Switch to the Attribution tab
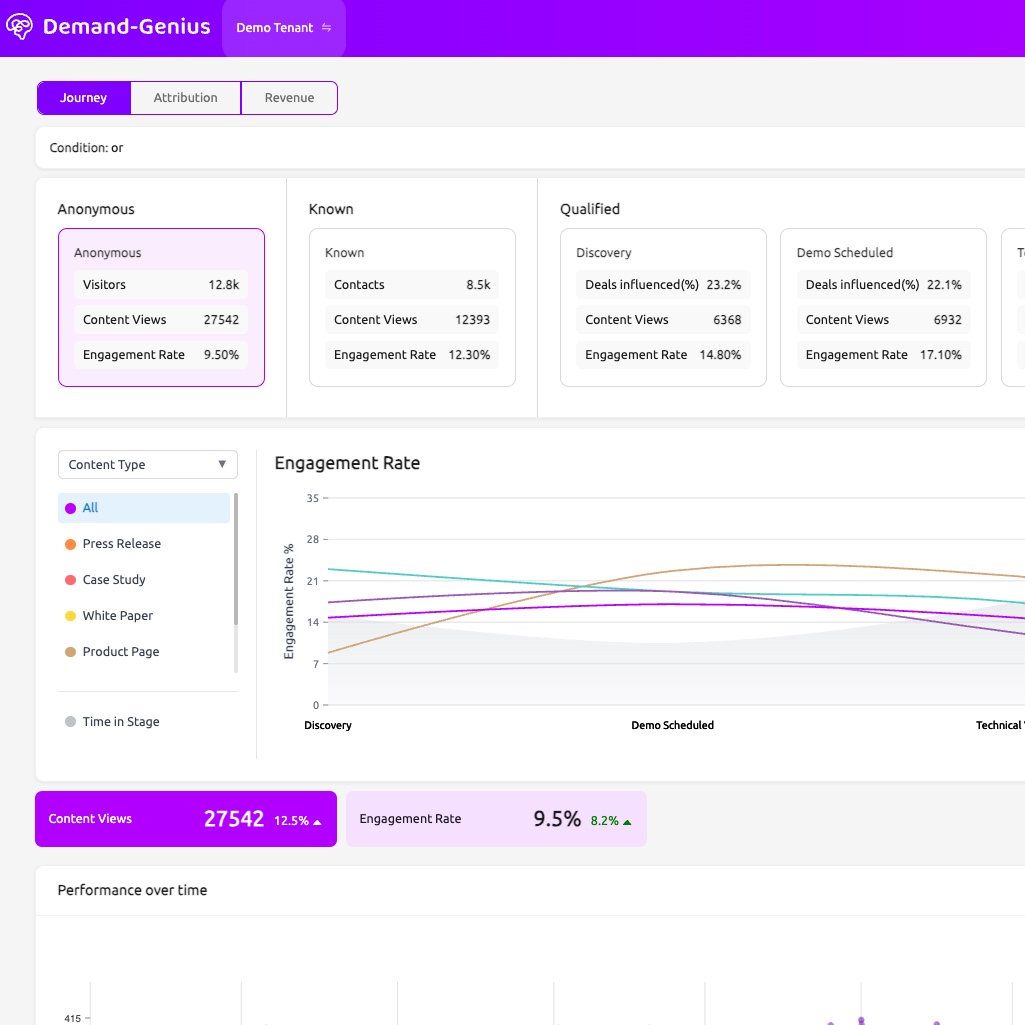This screenshot has height=1025, width=1025. [185, 98]
